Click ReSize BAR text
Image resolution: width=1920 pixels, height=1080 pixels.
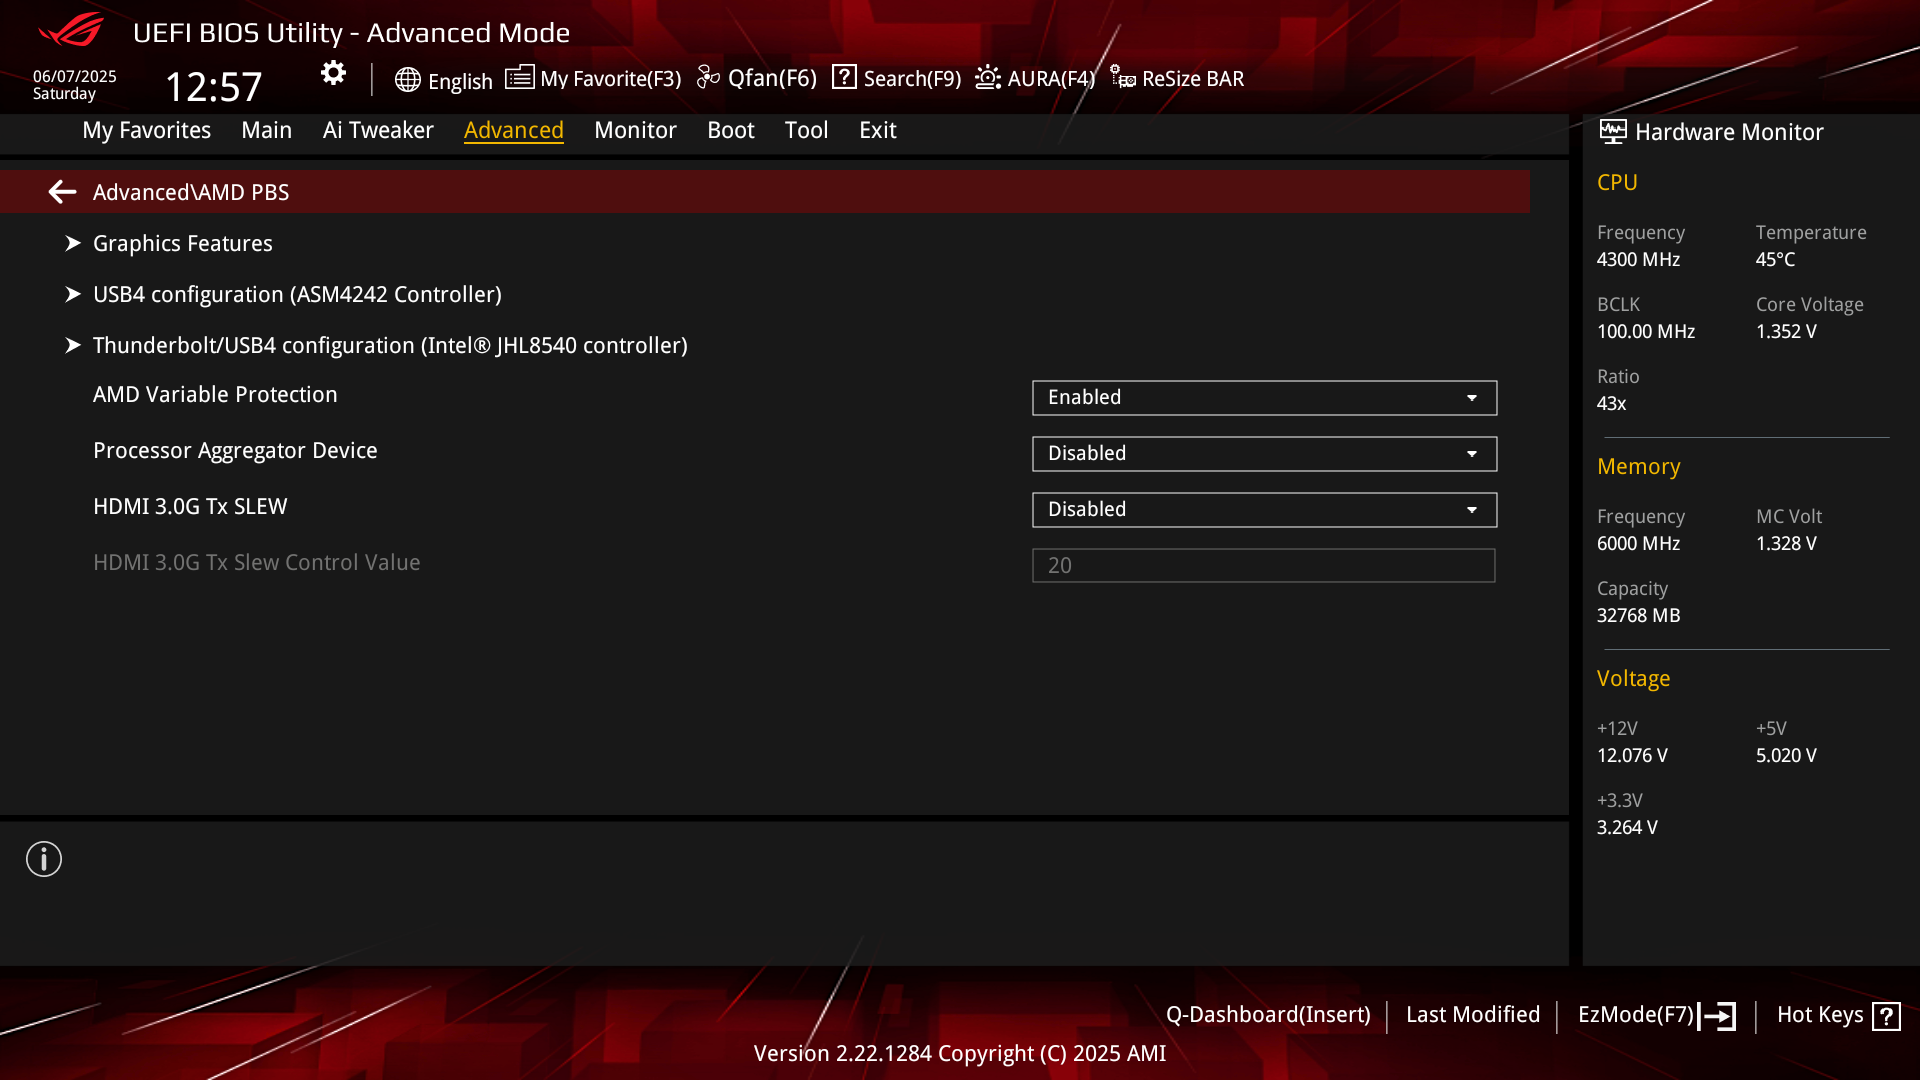1193,79
